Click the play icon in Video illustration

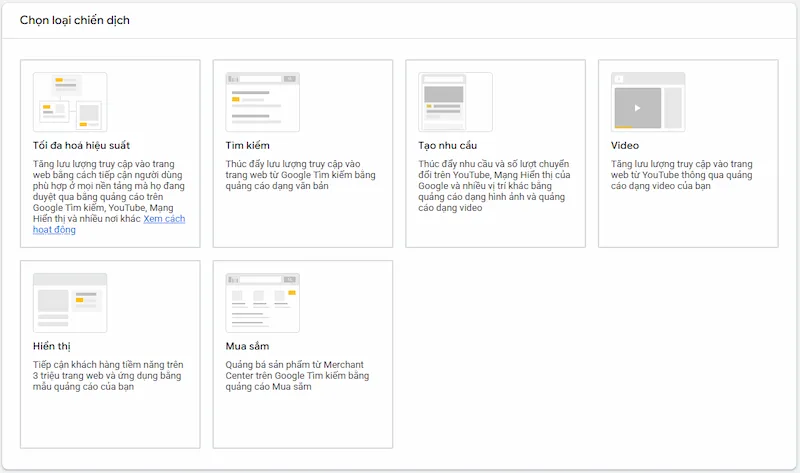637,107
